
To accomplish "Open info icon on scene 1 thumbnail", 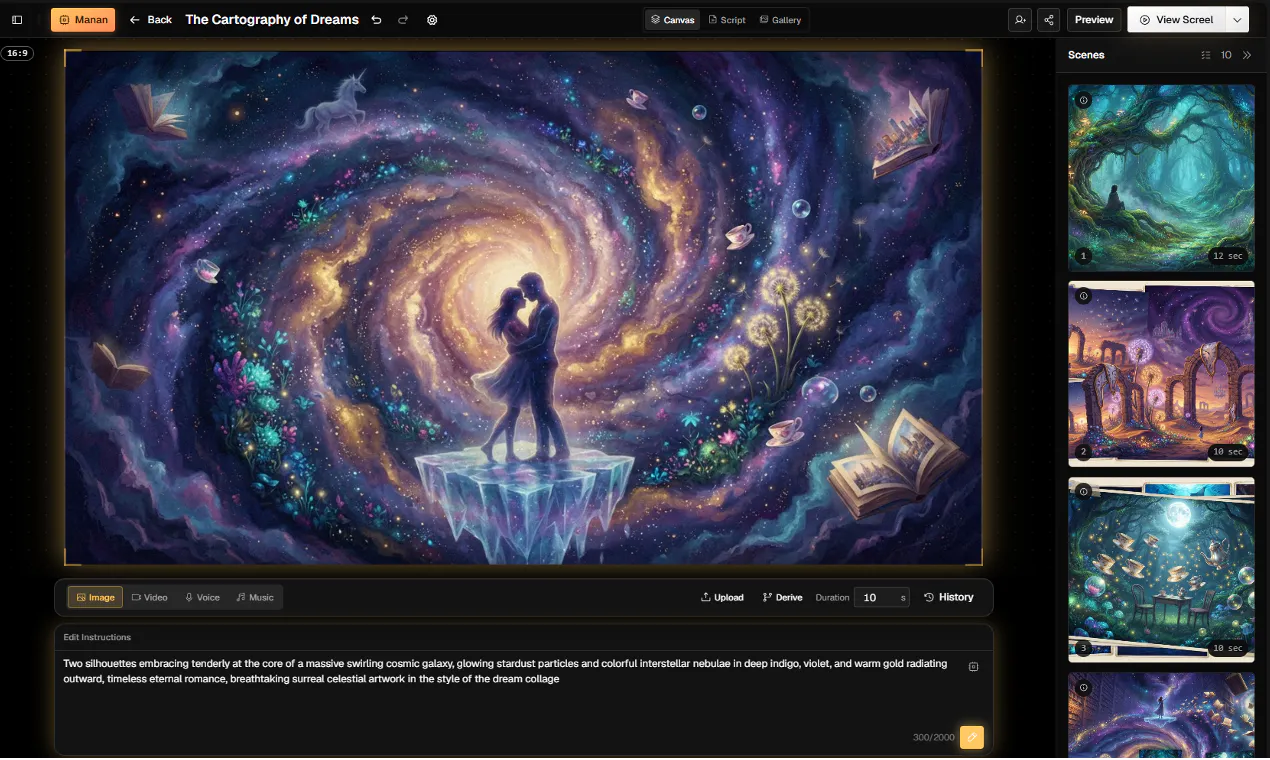I will pos(1084,100).
